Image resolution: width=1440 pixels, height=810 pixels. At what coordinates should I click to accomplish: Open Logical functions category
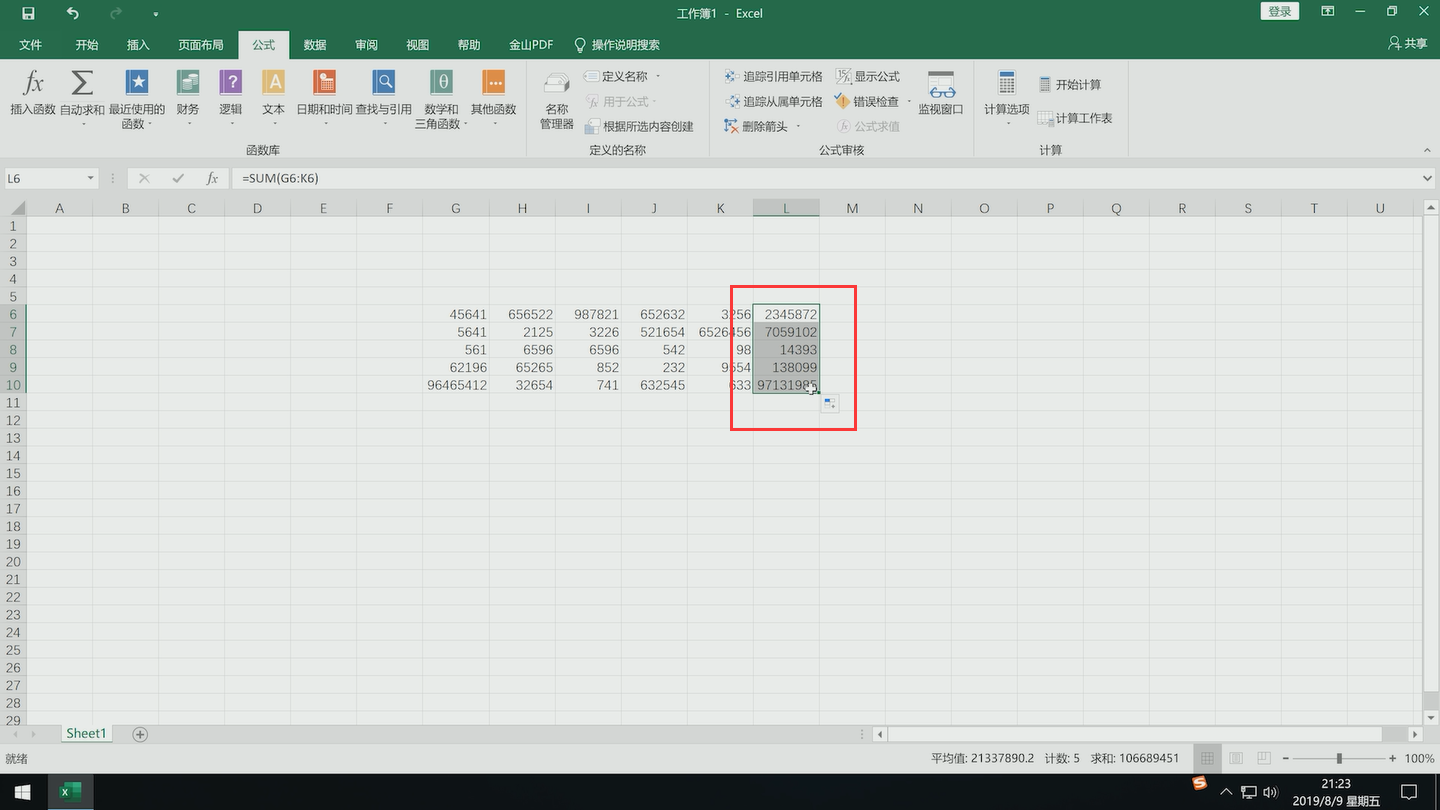(231, 95)
